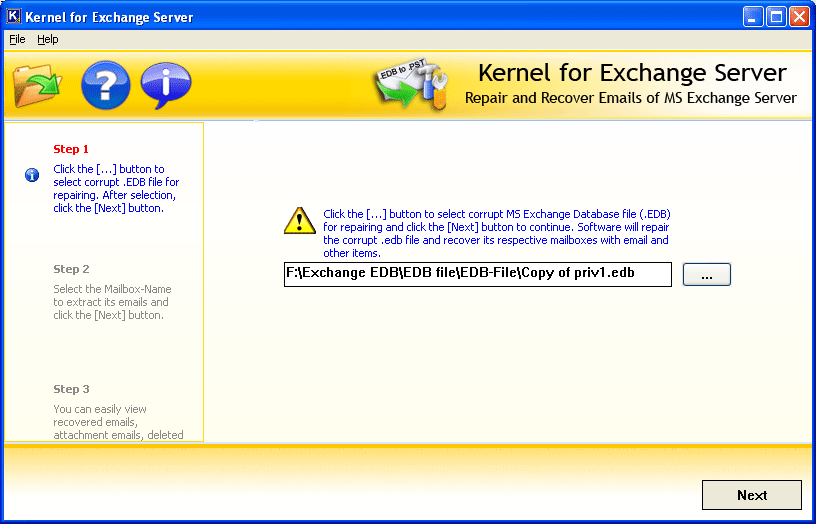The image size is (816, 524).
Task: Click the blue info icon beside Step 1
Action: (32, 175)
